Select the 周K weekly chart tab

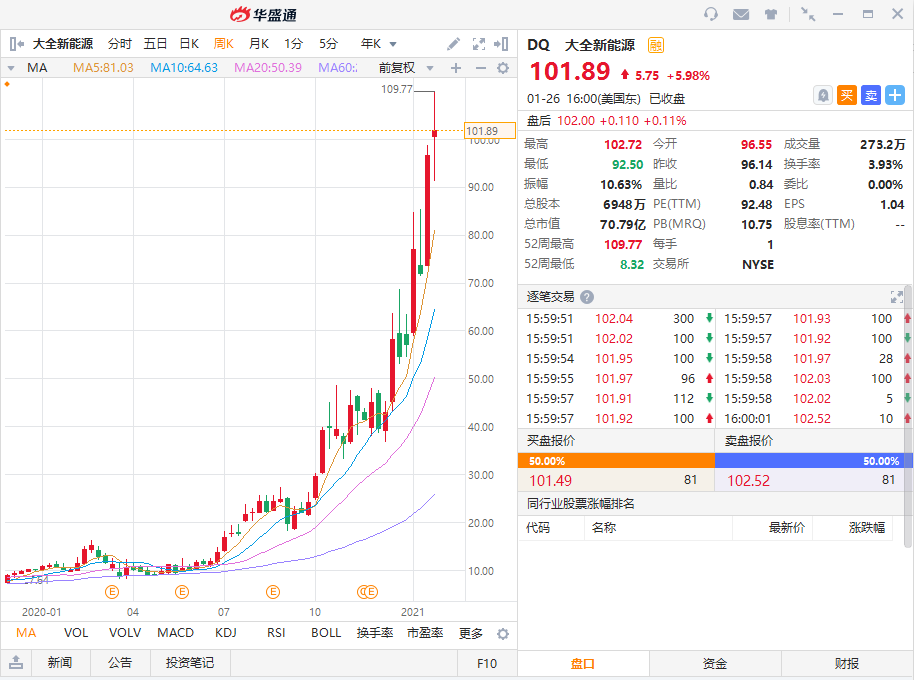click(x=223, y=44)
